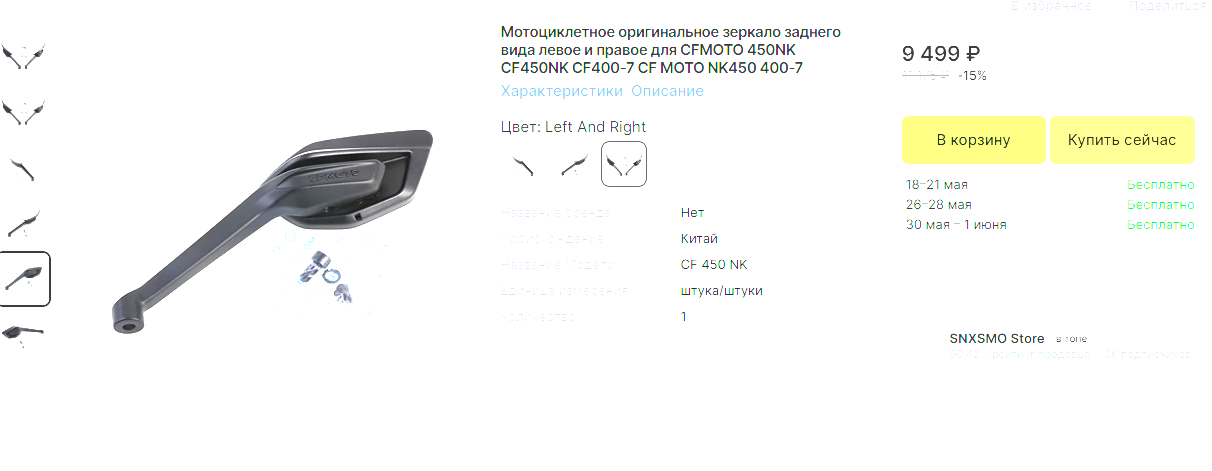
Task: Open the SNXSMO Store seller page
Action: [x=996, y=339]
